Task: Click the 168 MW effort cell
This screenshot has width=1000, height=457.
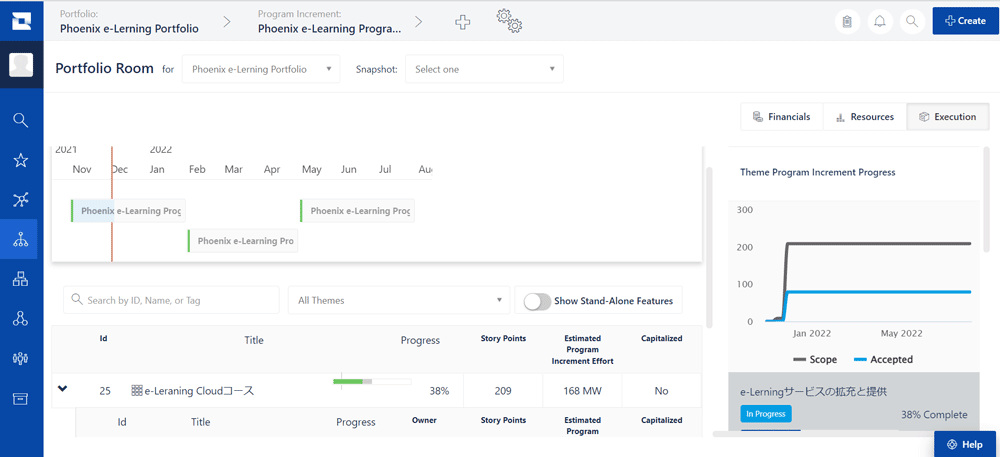Action: click(x=582, y=391)
